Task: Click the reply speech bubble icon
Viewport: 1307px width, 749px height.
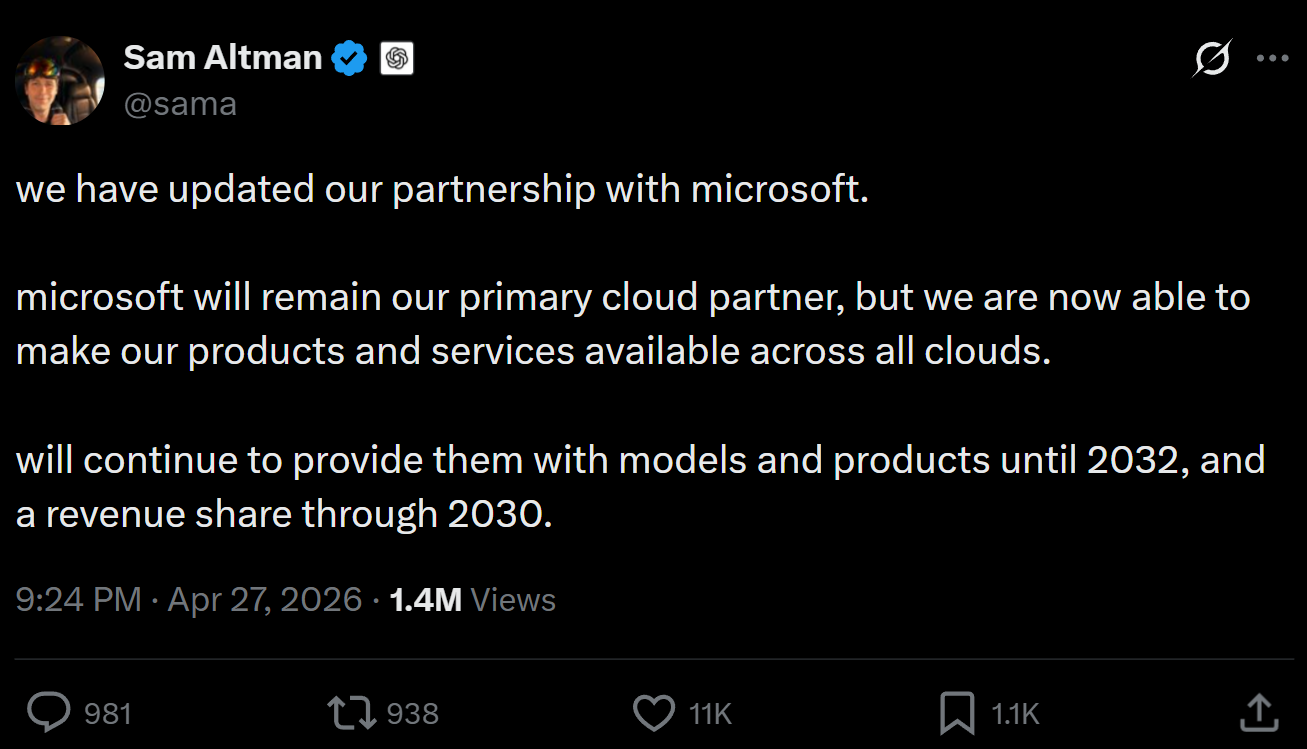Action: (x=48, y=713)
